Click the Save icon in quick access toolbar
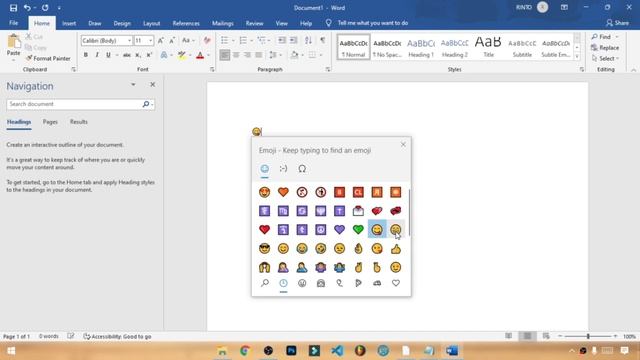 [x=13, y=8]
